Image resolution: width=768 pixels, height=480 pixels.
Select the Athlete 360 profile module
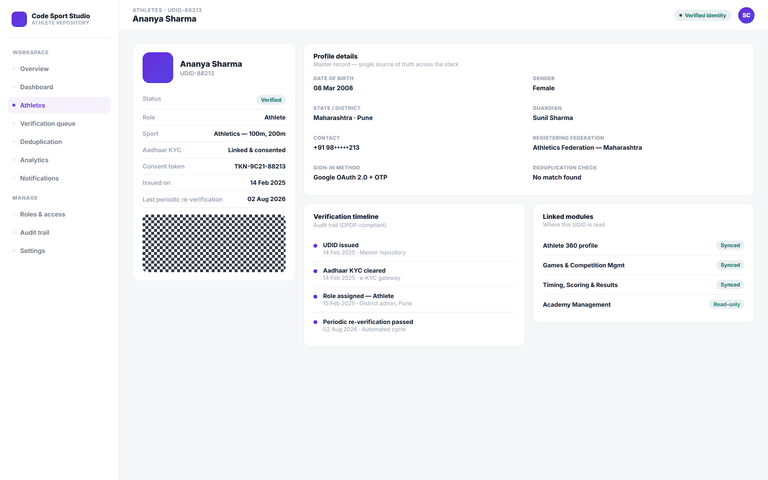[643, 245]
